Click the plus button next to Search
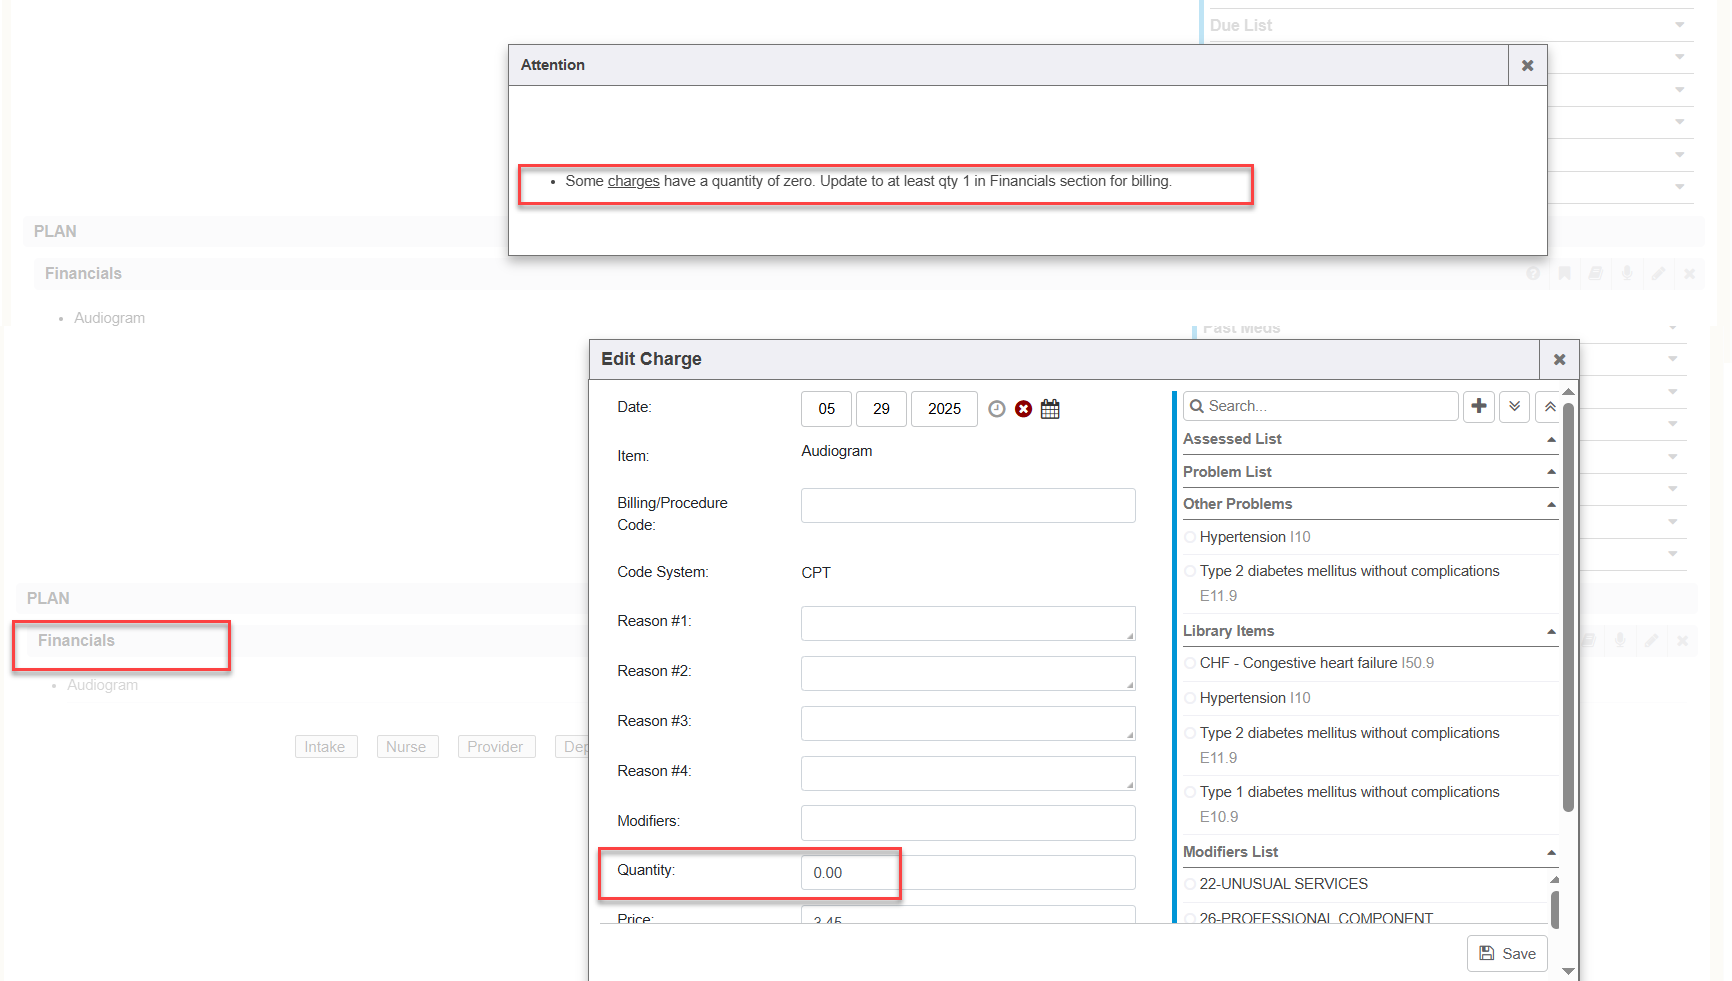This screenshot has width=1732, height=981. tap(1478, 406)
